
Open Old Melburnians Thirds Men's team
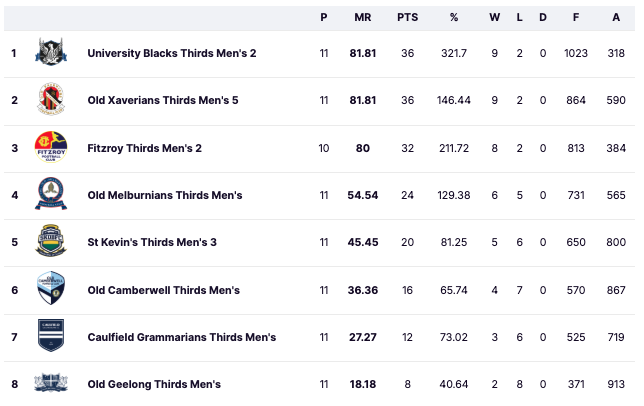point(165,195)
